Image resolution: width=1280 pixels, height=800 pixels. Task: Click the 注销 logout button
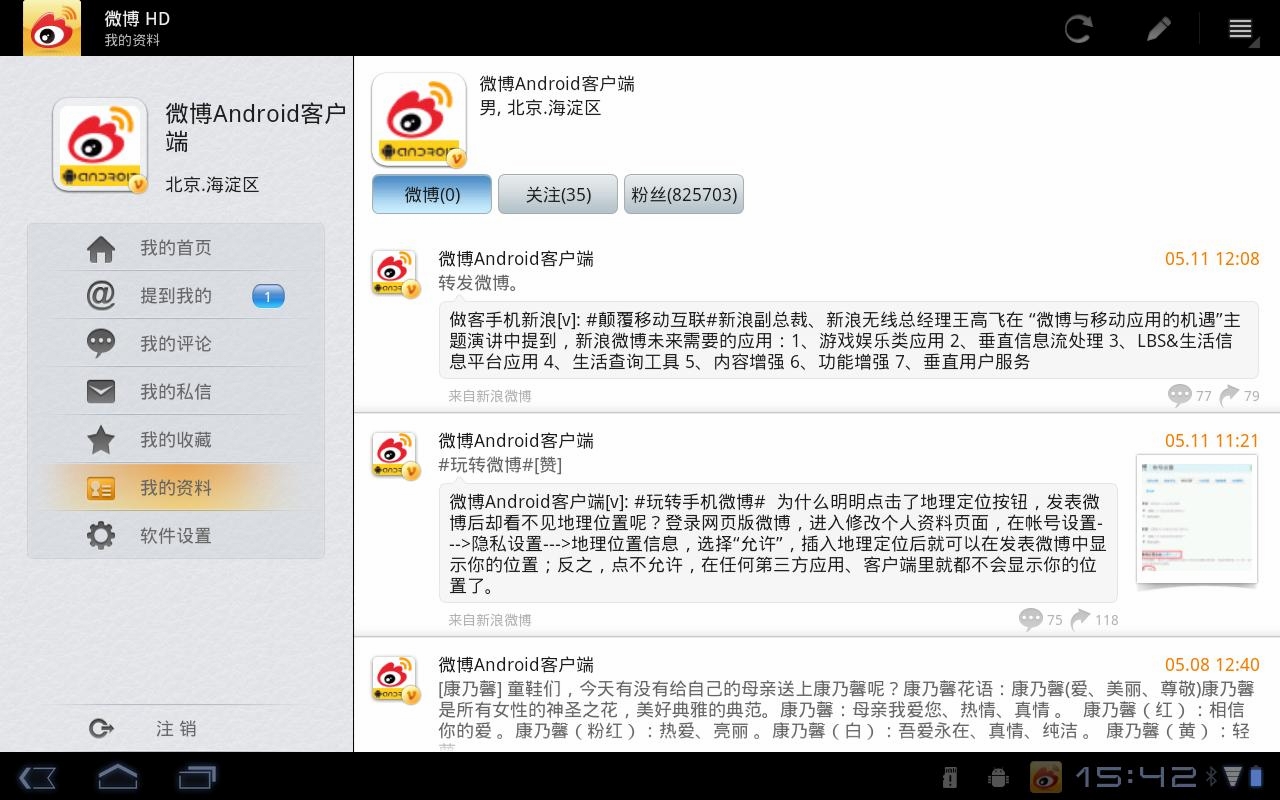click(176, 729)
